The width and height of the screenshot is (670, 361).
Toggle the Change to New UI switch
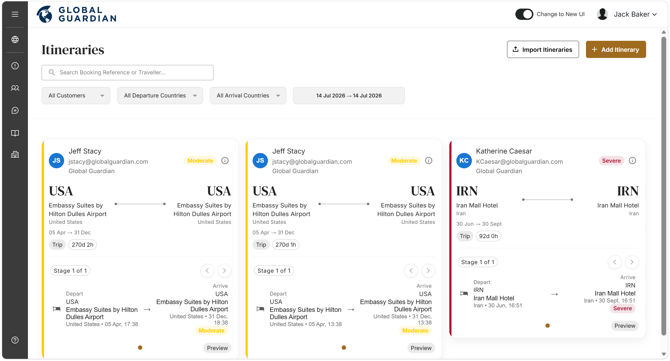[524, 14]
